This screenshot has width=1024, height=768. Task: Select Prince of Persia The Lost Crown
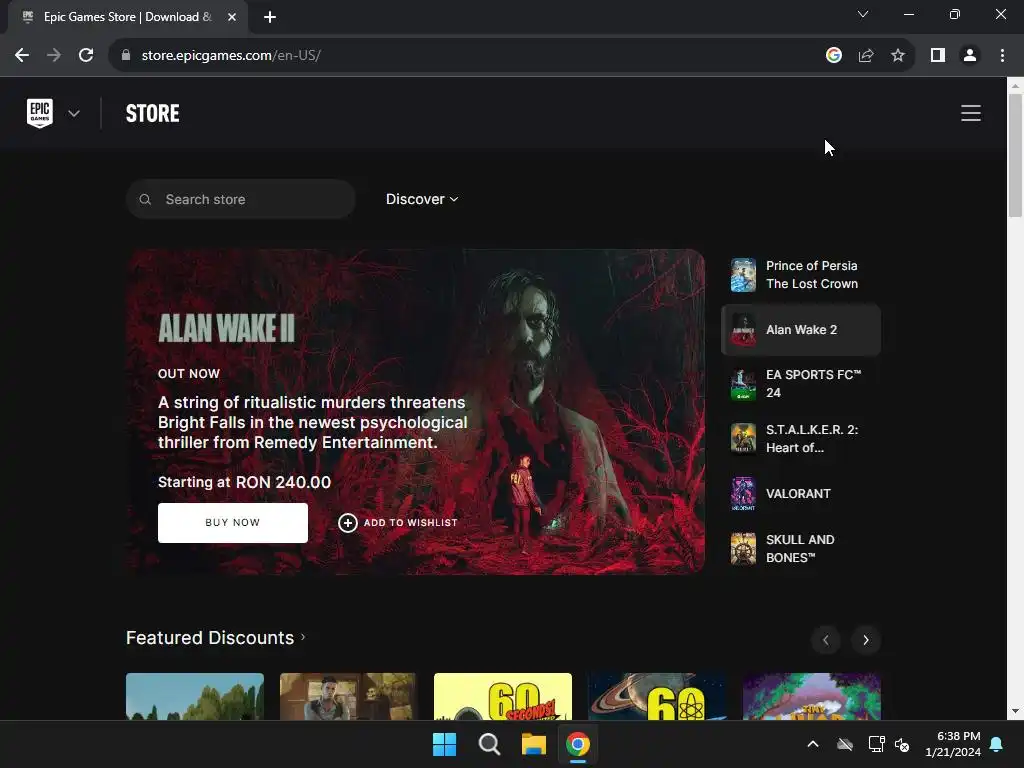click(801, 275)
